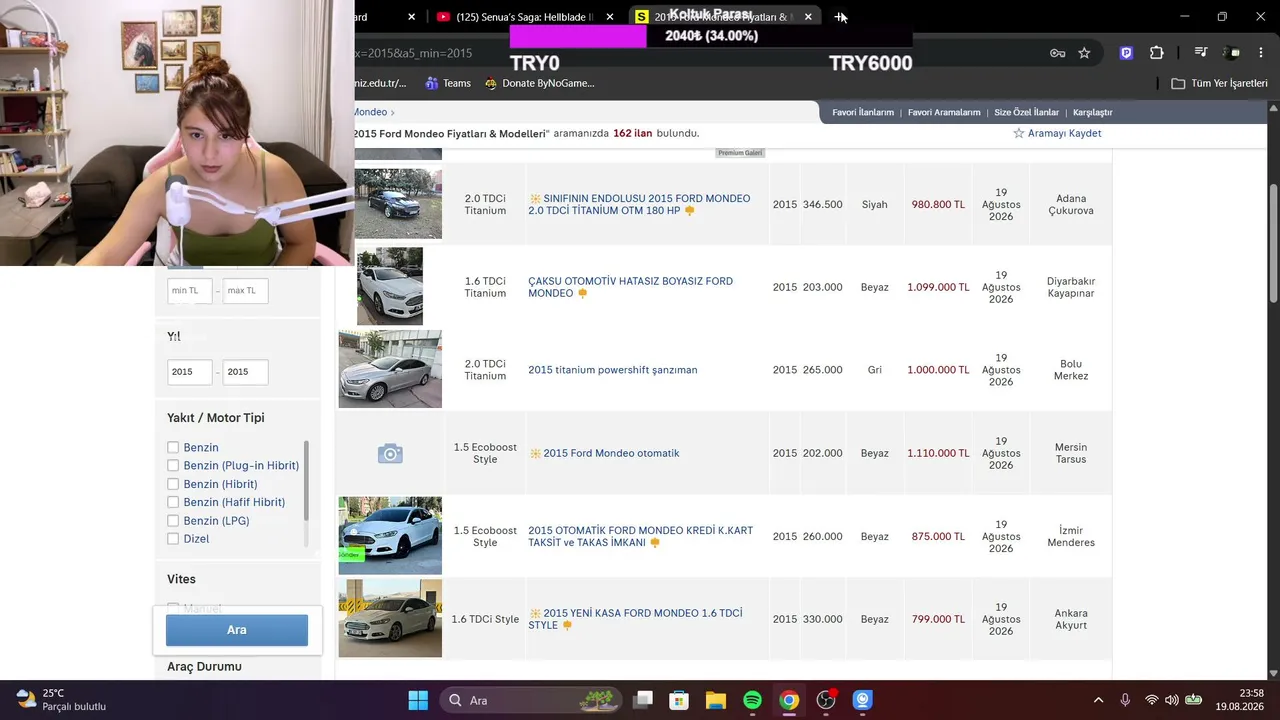The width and height of the screenshot is (1280, 720).
Task: Check the Benzin fuel type checkbox
Action: [173, 448]
